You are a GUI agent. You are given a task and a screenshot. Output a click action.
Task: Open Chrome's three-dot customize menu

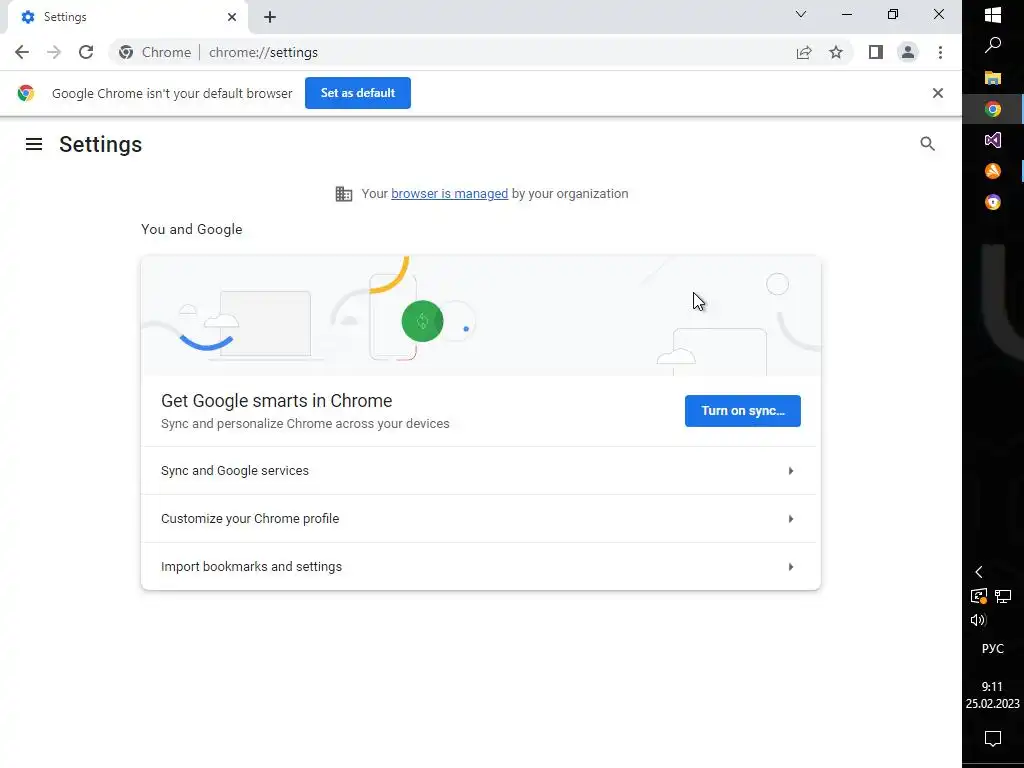940,53
